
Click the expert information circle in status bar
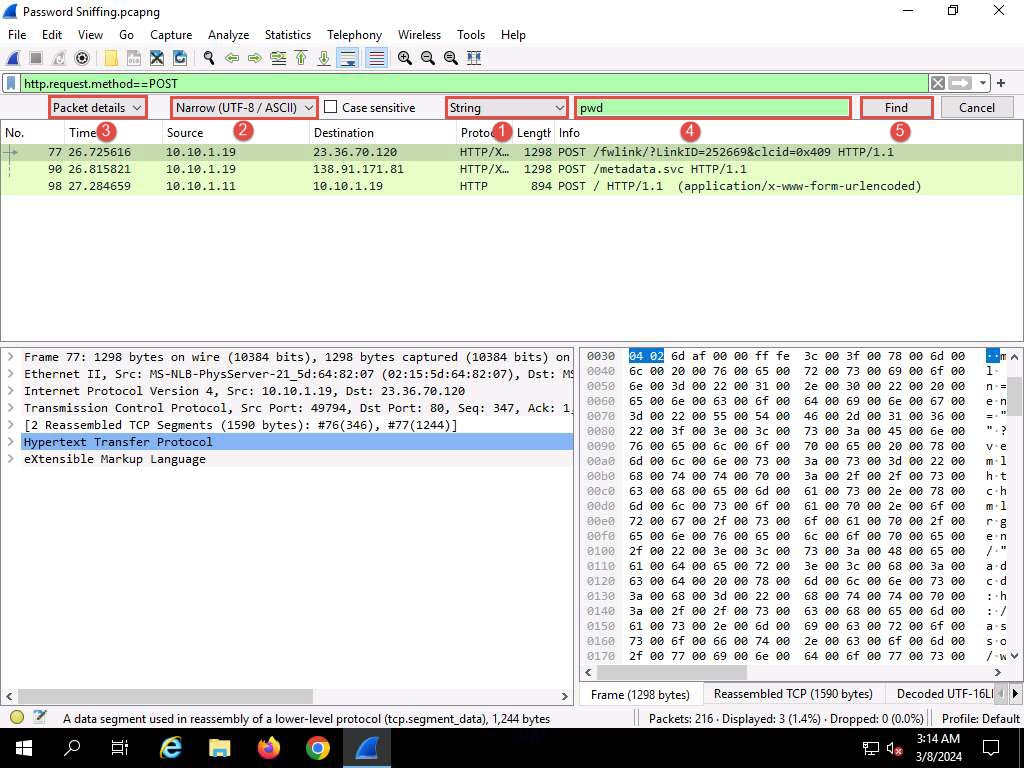click(17, 717)
